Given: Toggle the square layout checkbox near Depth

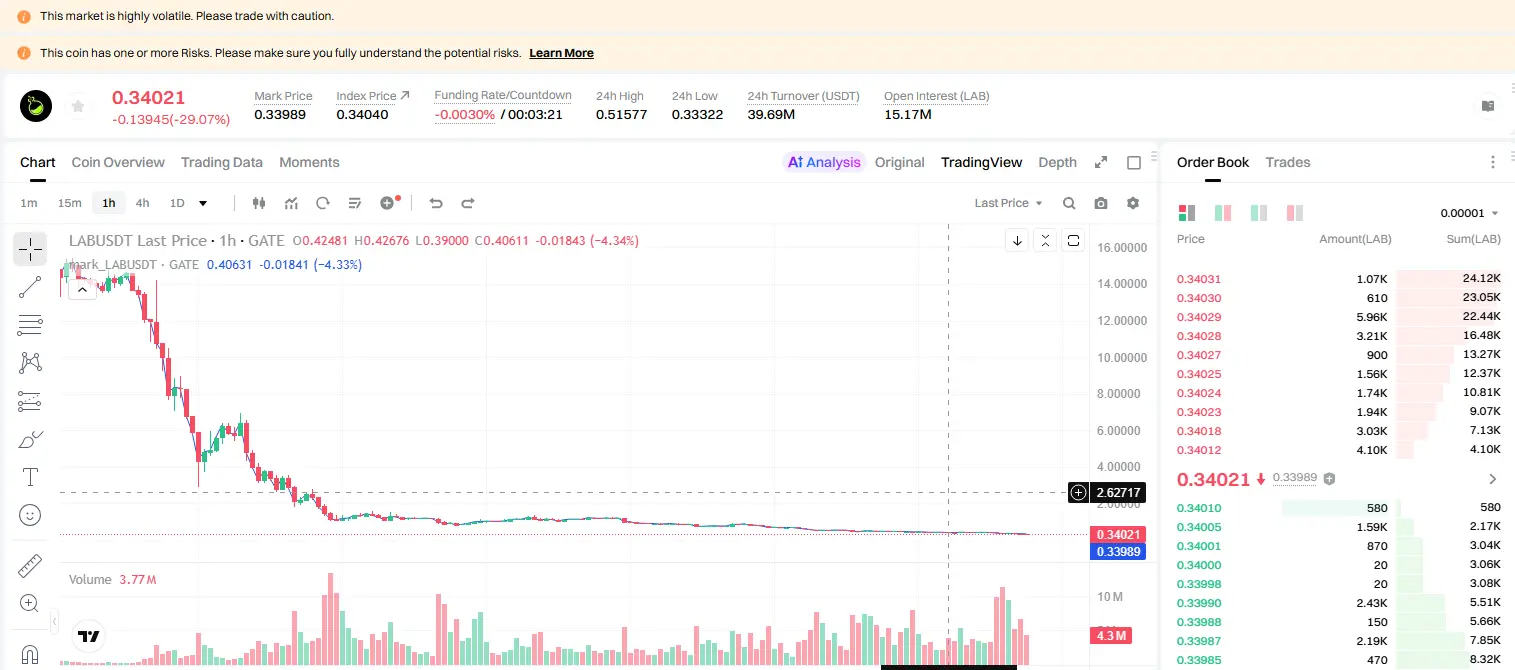Looking at the screenshot, I should (1134, 162).
